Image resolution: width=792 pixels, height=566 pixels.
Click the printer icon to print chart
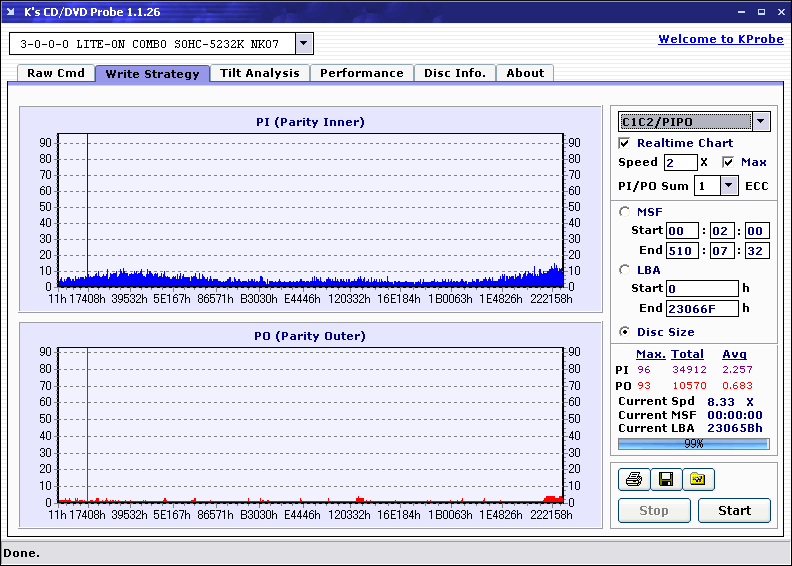click(x=633, y=480)
